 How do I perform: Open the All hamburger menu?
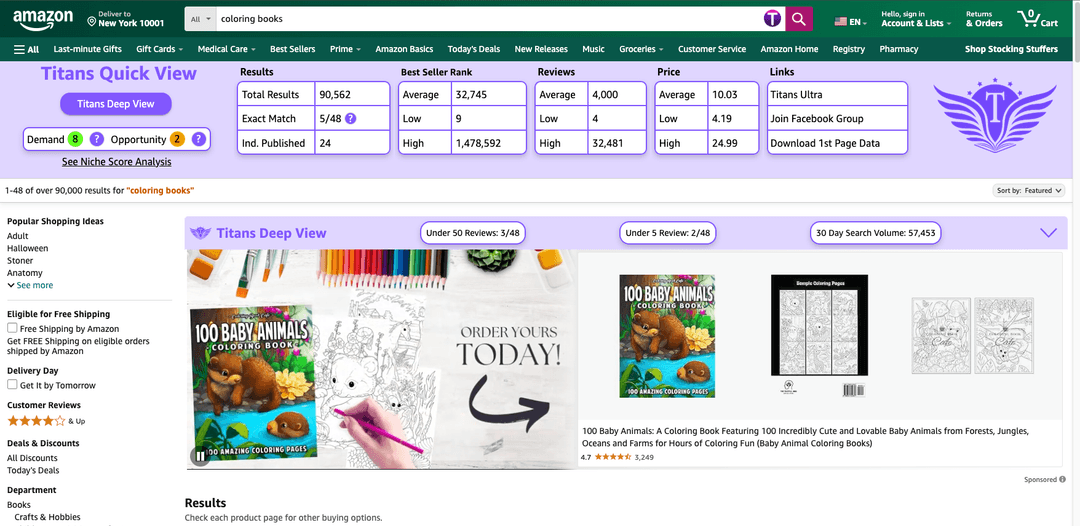(x=26, y=49)
